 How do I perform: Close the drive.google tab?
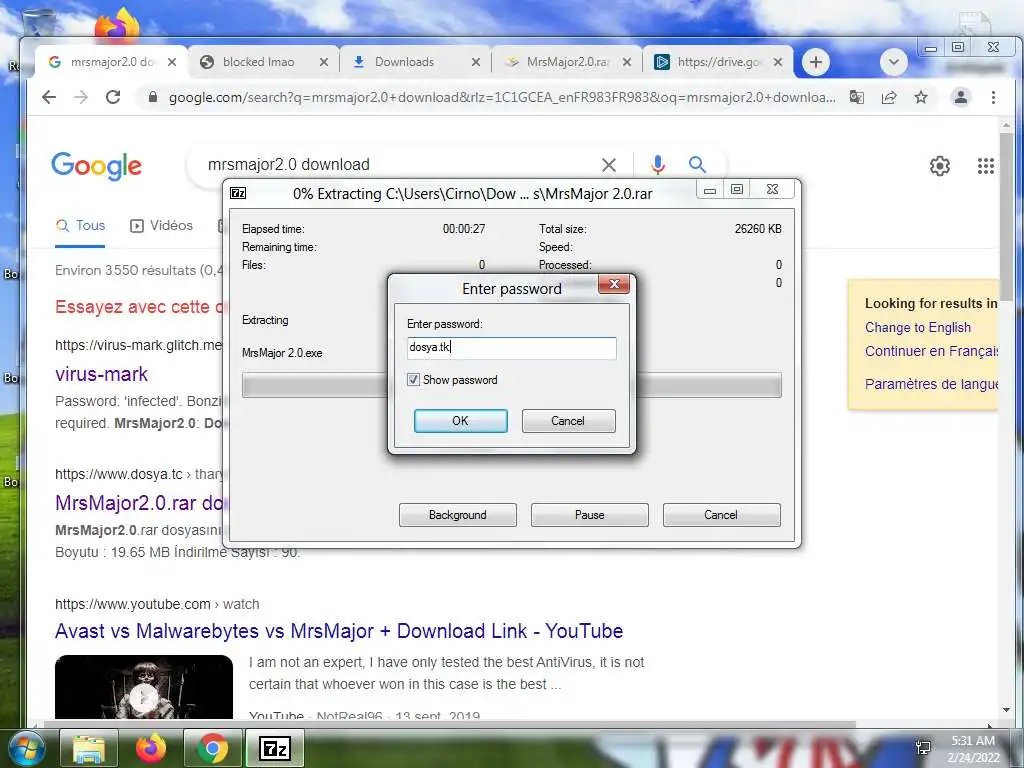778,62
